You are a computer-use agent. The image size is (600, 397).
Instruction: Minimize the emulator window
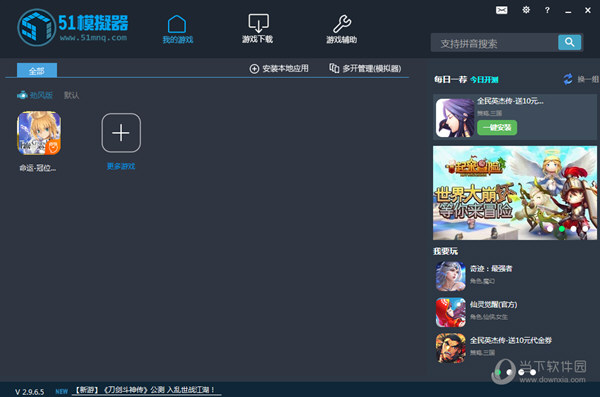click(568, 11)
